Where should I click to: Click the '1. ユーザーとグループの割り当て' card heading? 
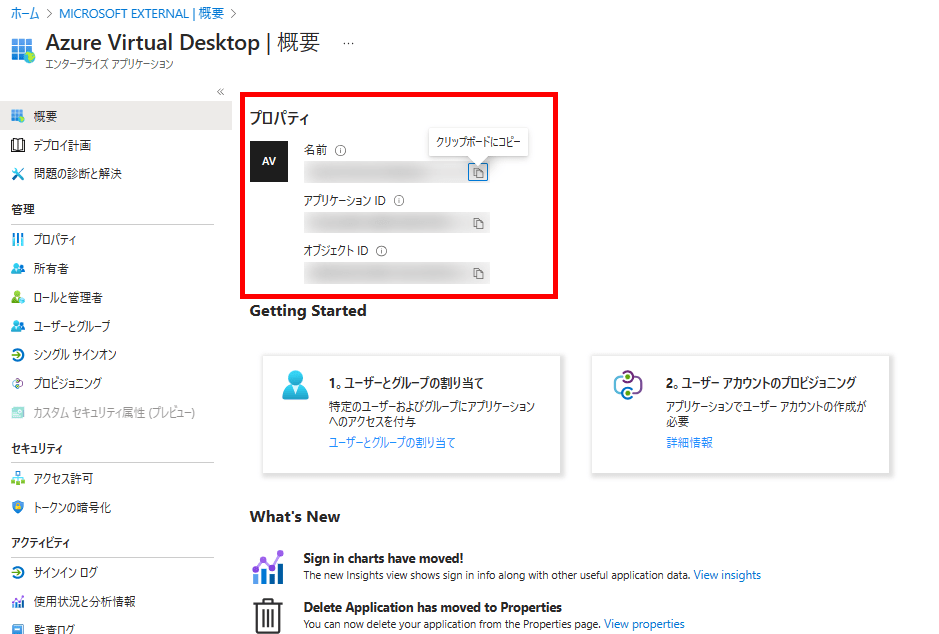tap(406, 383)
